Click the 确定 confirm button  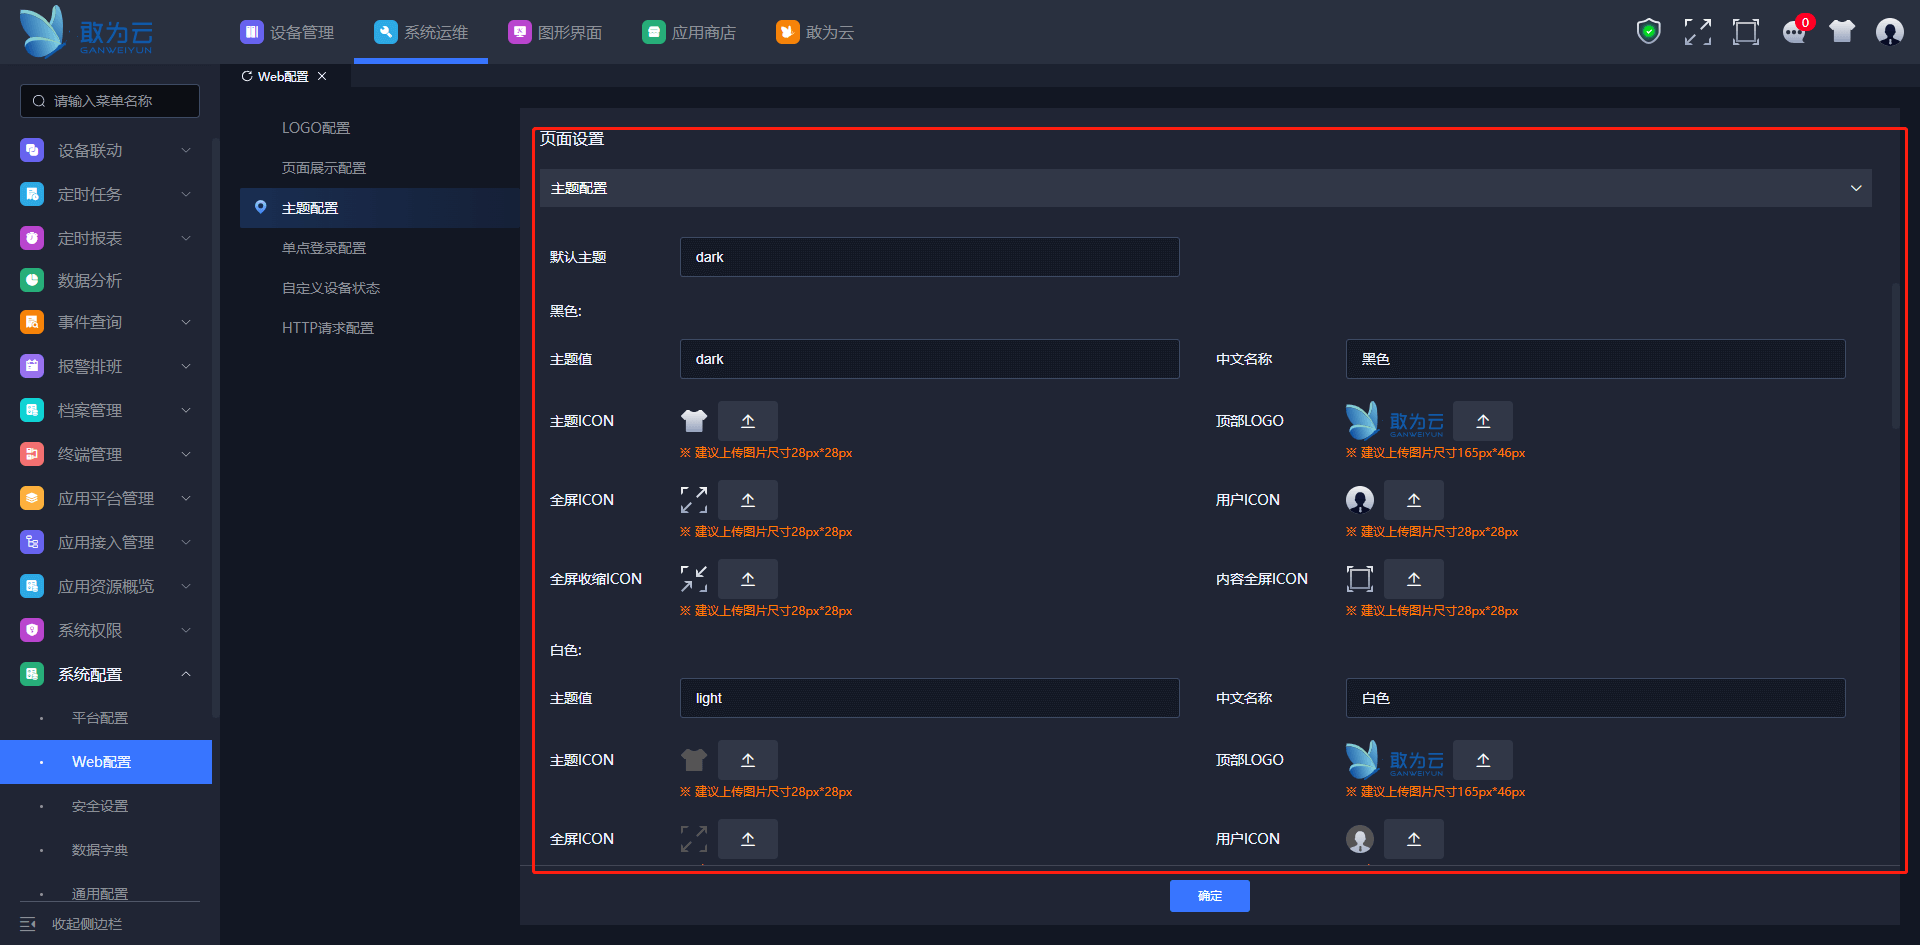point(1210,896)
